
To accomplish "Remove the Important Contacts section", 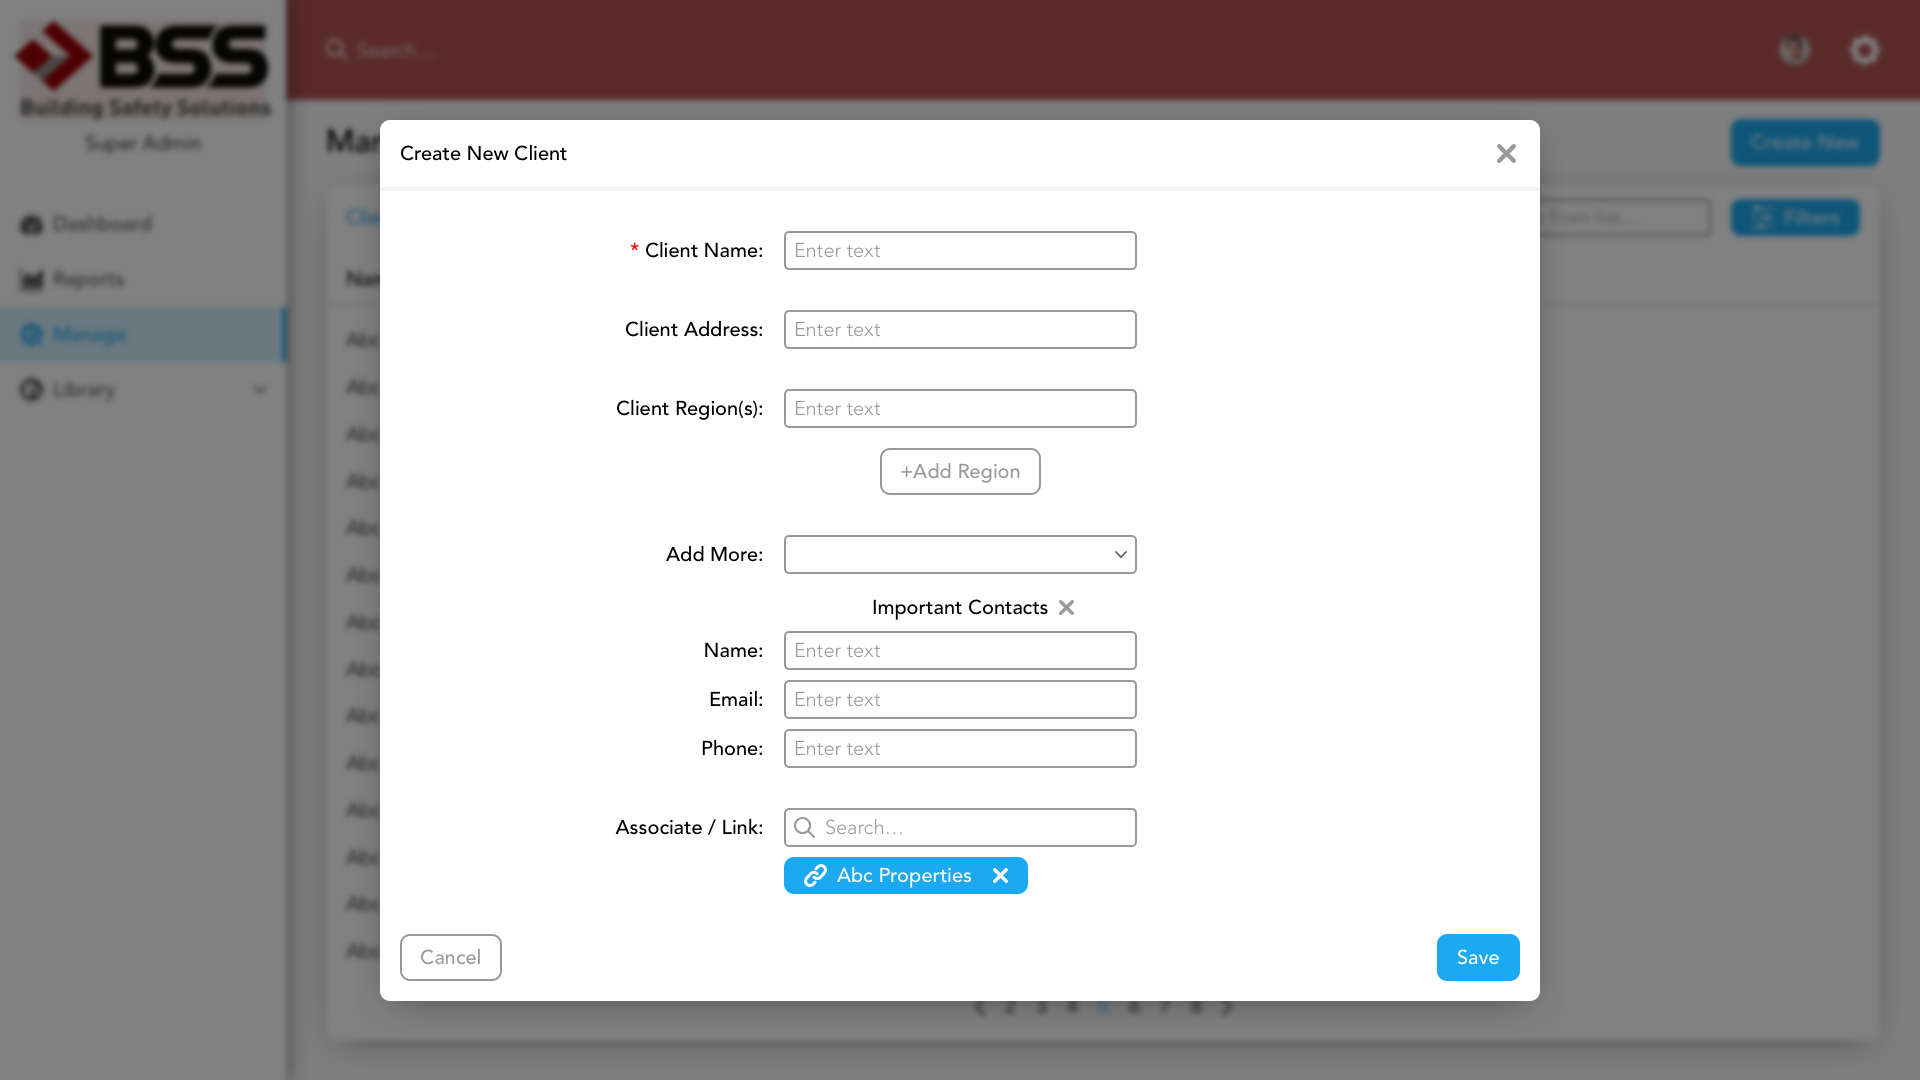I will [1066, 608].
